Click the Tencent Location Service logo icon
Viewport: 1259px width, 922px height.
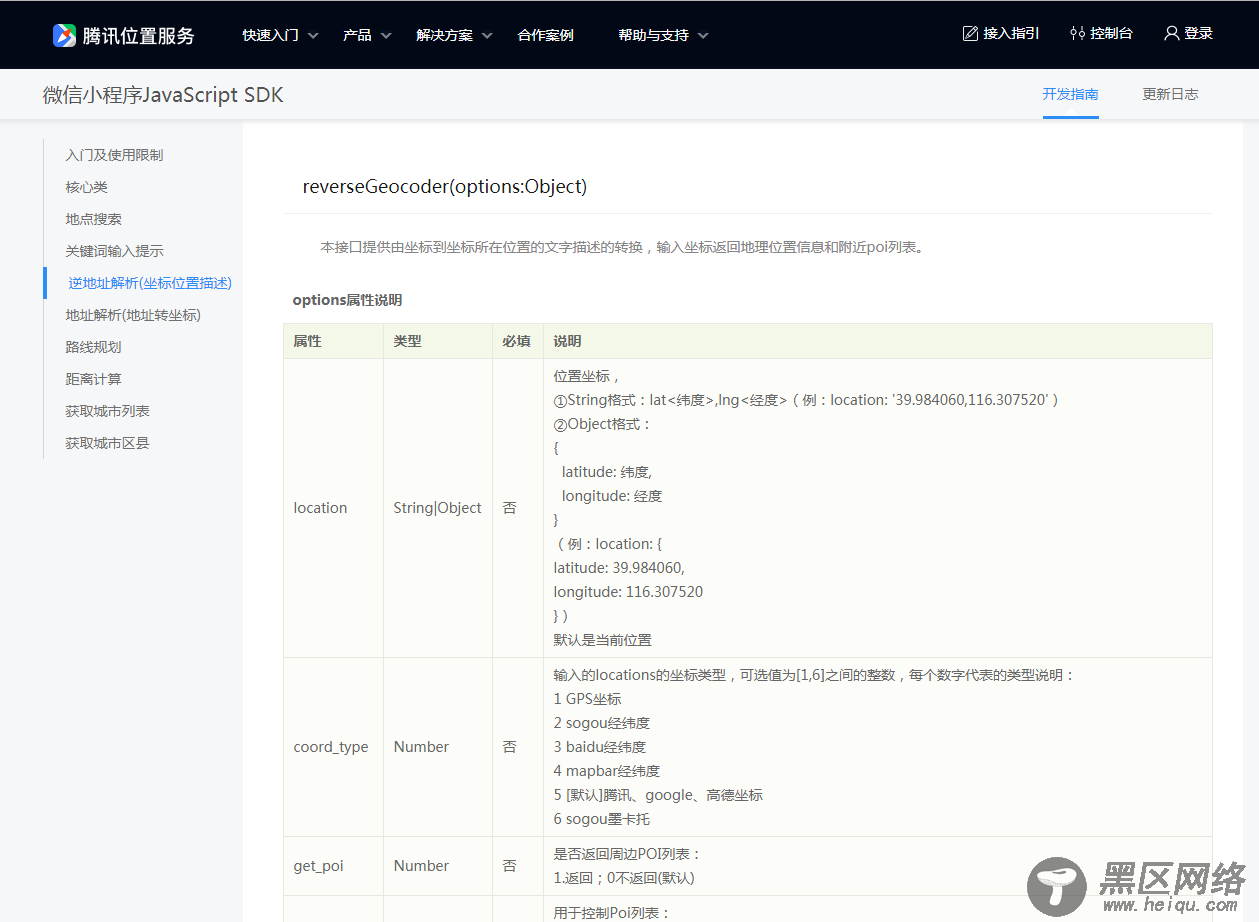[x=65, y=35]
